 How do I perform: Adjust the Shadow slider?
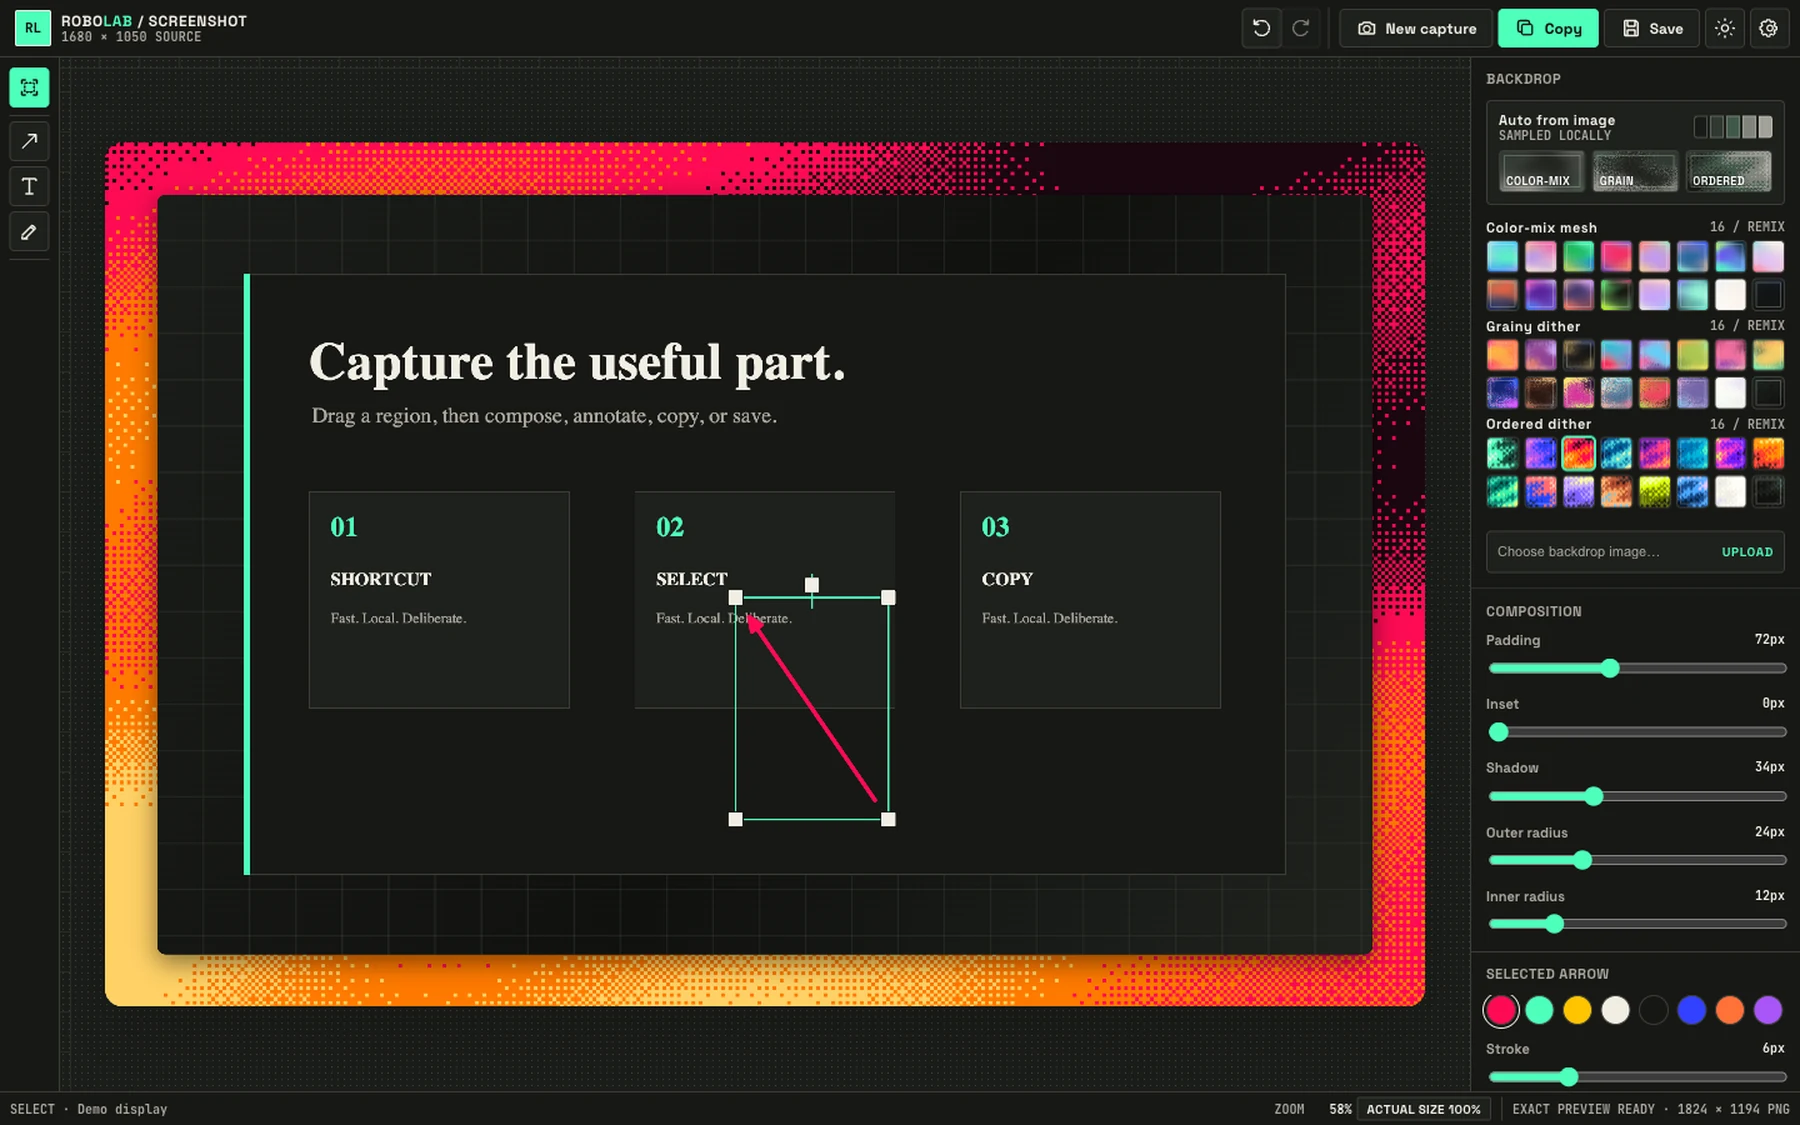pos(1637,796)
